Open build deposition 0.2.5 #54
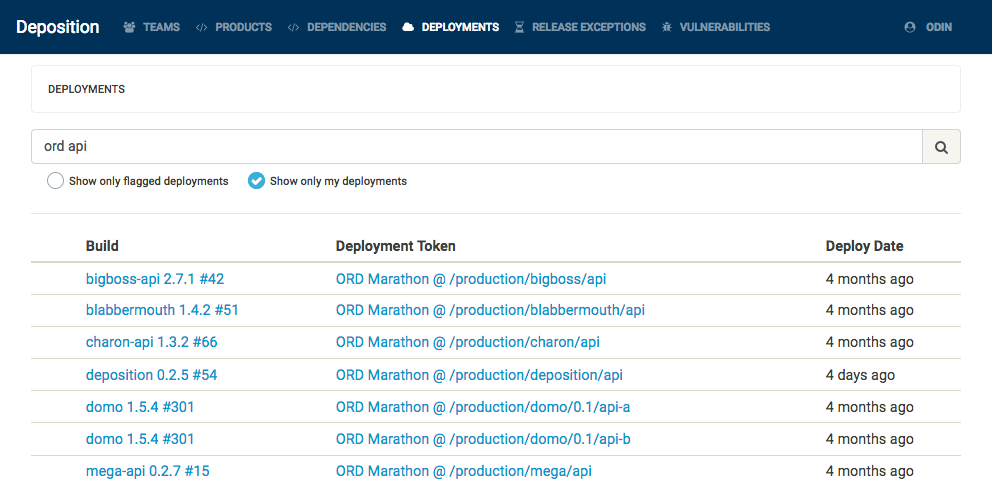The image size is (992, 493). click(151, 375)
